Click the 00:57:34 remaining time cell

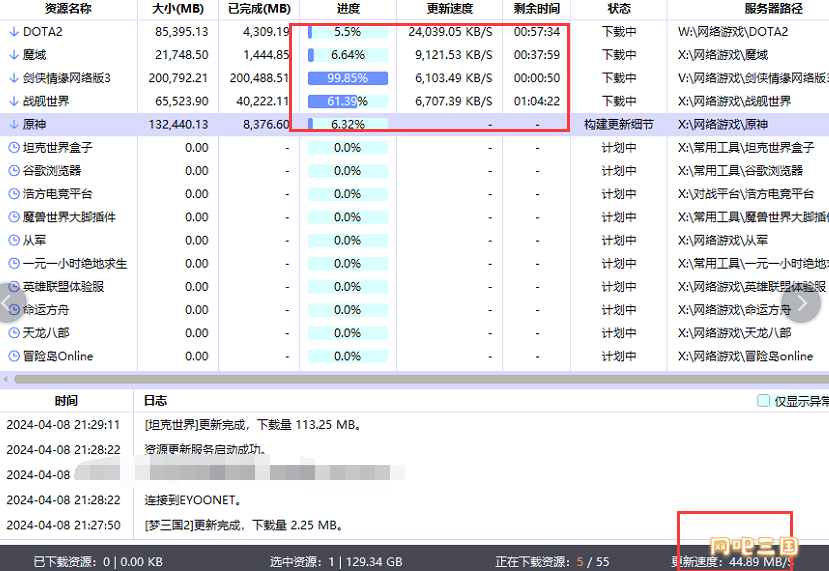[x=537, y=32]
